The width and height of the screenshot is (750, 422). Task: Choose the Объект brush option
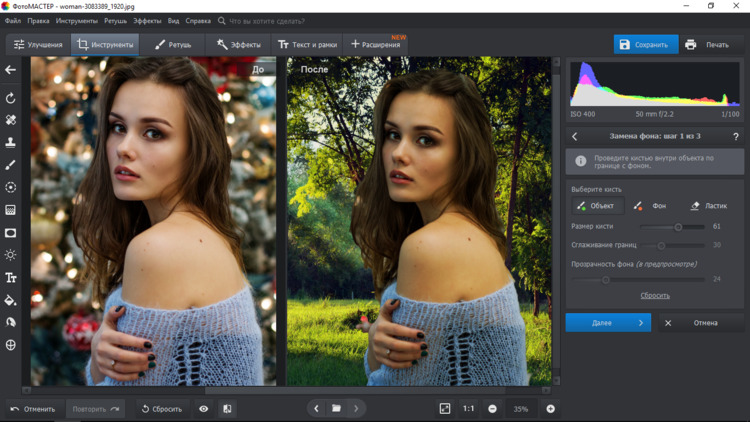pos(596,206)
